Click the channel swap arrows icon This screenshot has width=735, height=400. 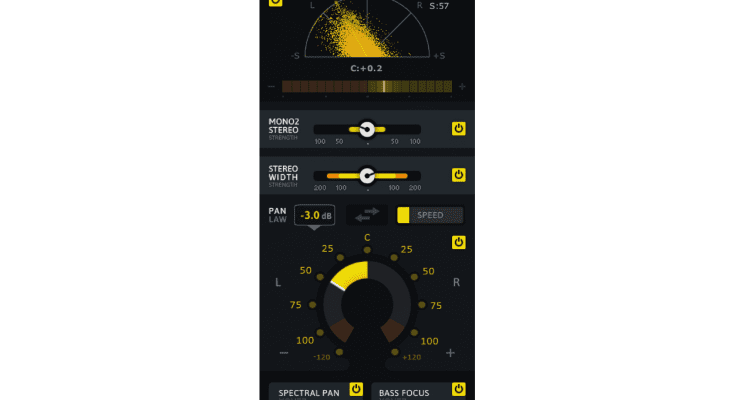coord(367,215)
